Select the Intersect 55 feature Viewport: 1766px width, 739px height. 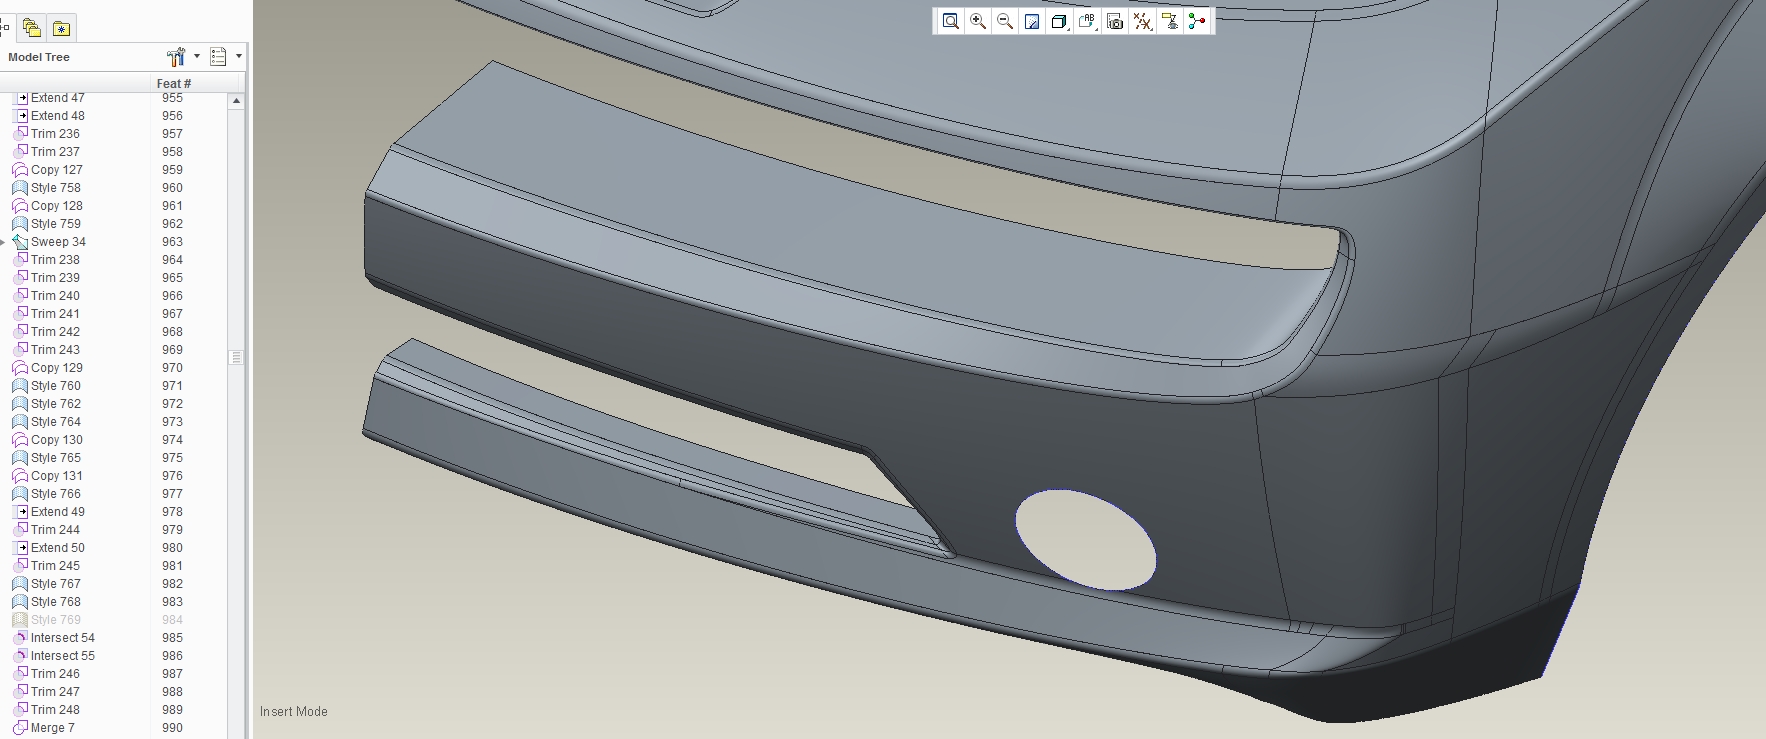click(x=63, y=656)
